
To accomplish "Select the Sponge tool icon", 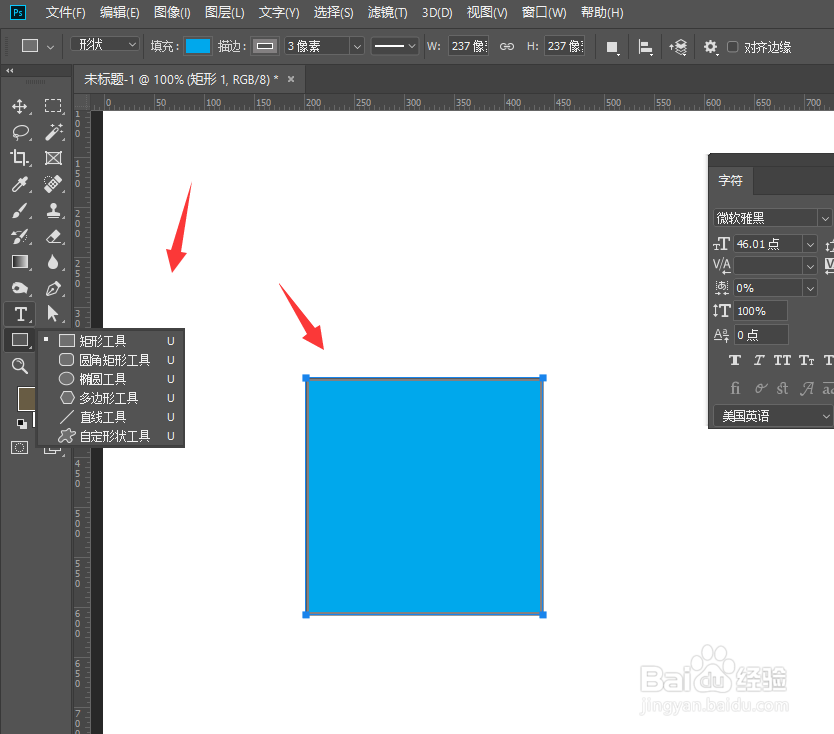I will [x=20, y=288].
